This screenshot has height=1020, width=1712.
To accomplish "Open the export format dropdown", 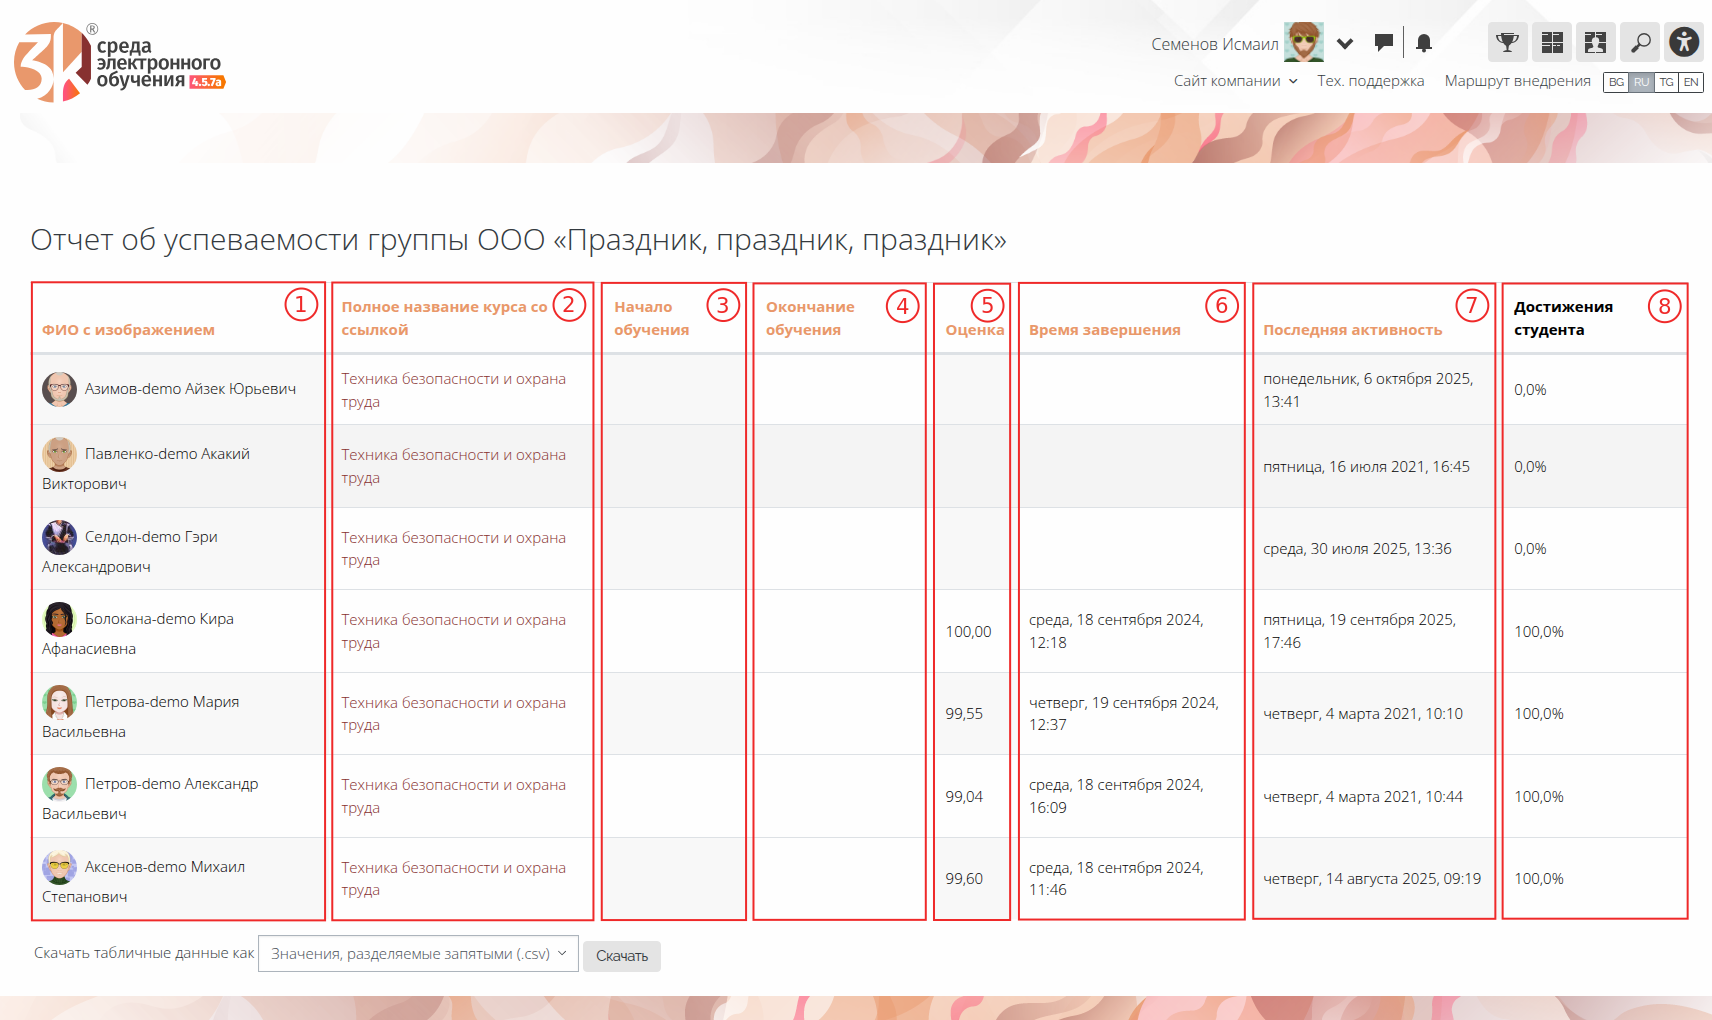I will click(x=418, y=954).
